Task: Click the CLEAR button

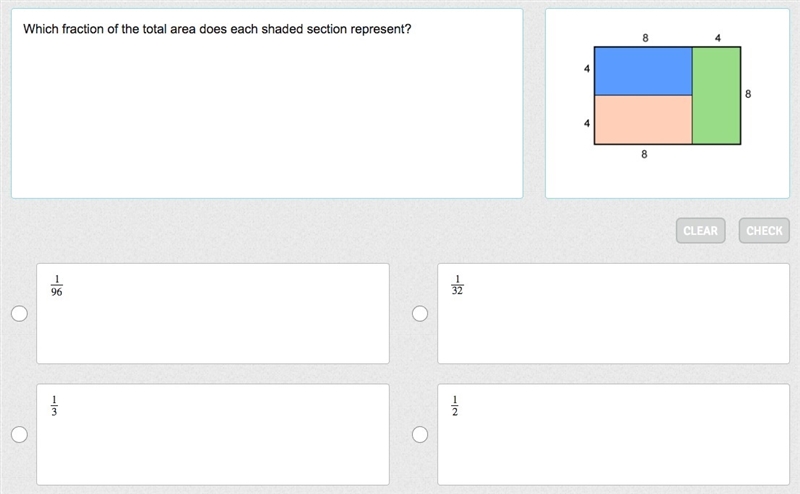Action: click(701, 231)
